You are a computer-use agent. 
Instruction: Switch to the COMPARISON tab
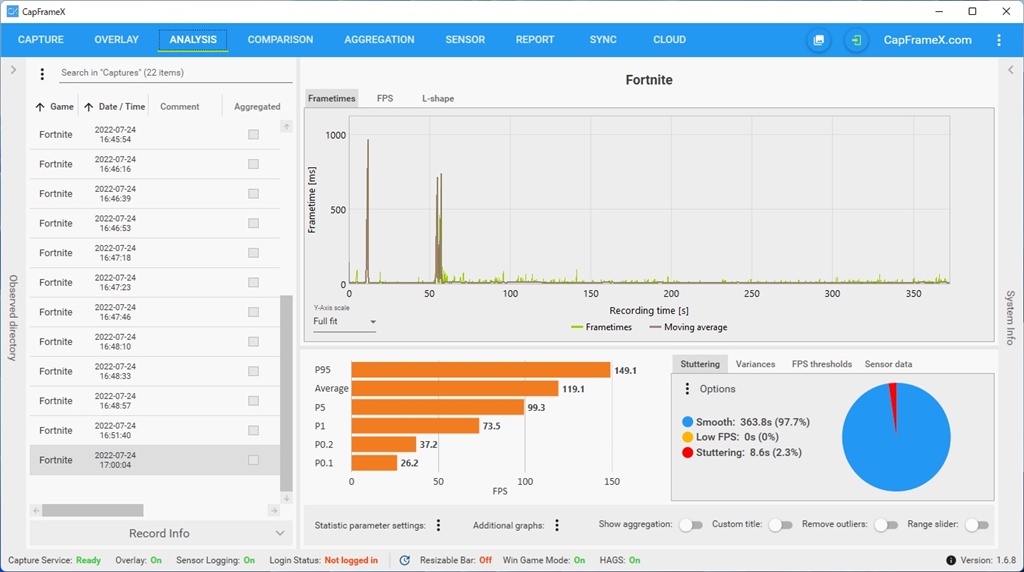[x=280, y=40]
